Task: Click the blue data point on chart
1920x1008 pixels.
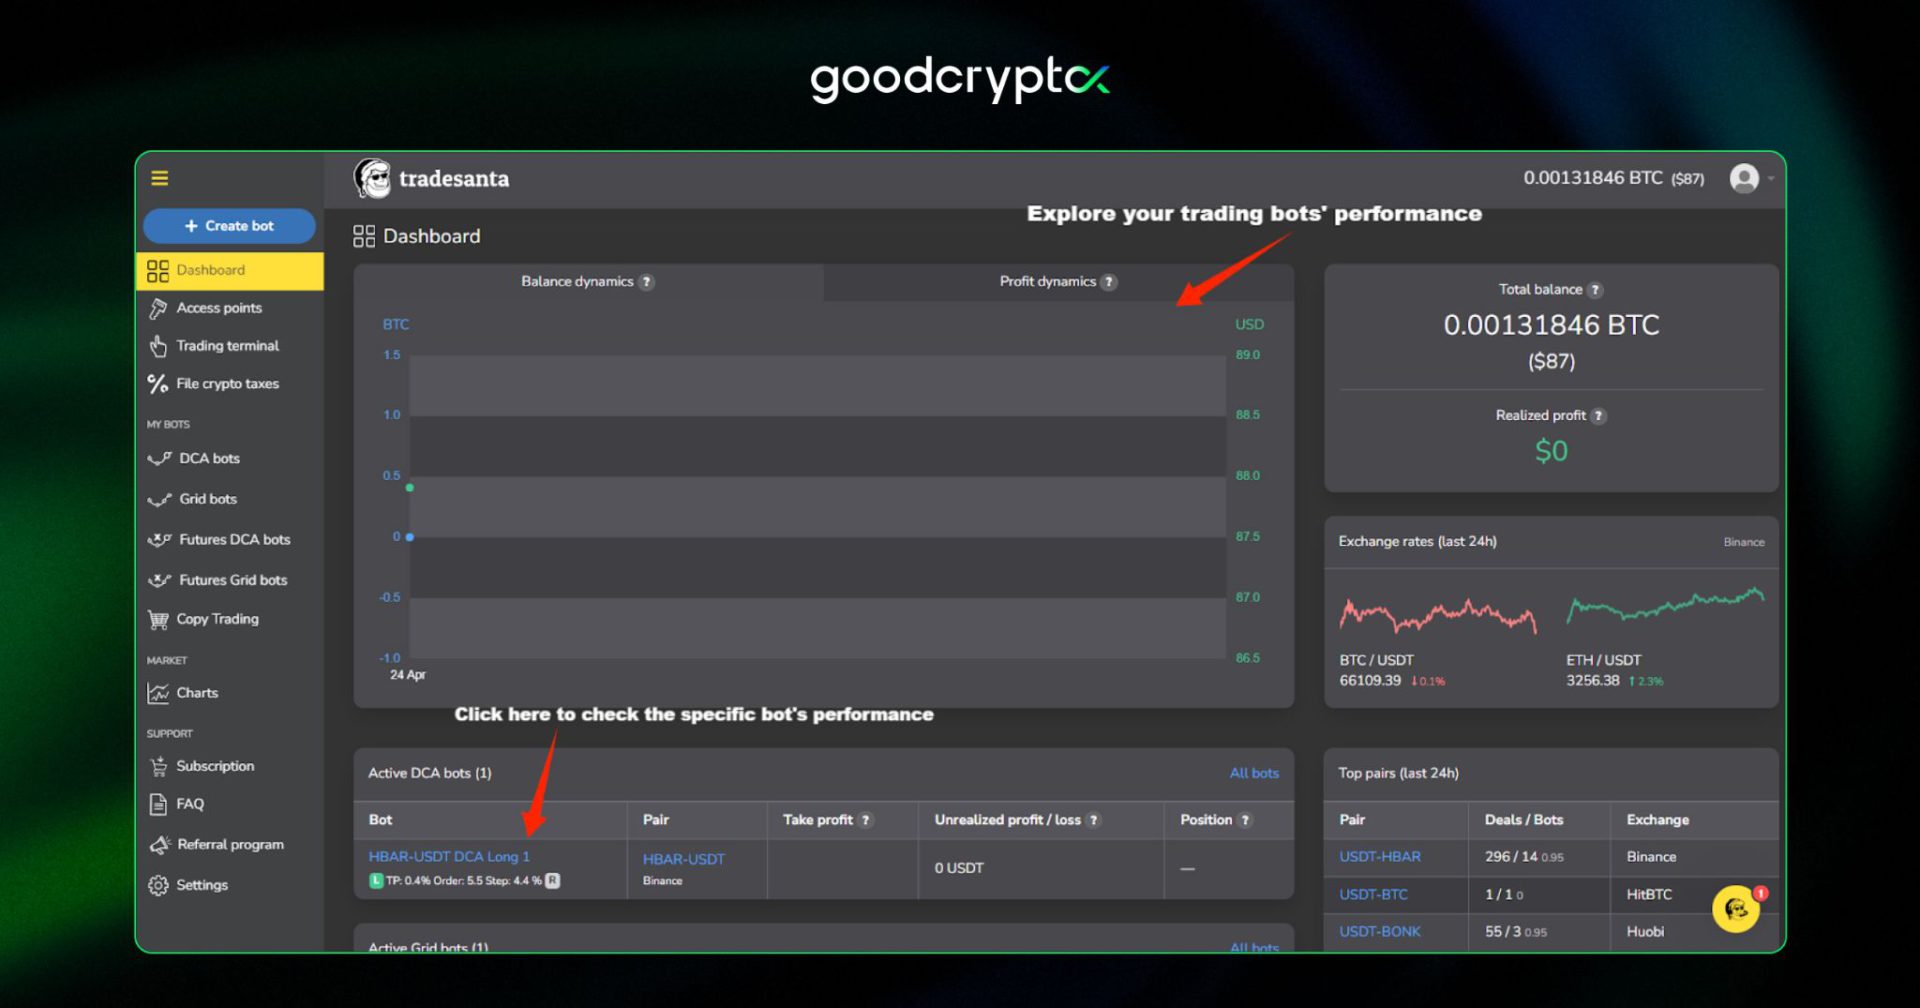Action: (410, 537)
